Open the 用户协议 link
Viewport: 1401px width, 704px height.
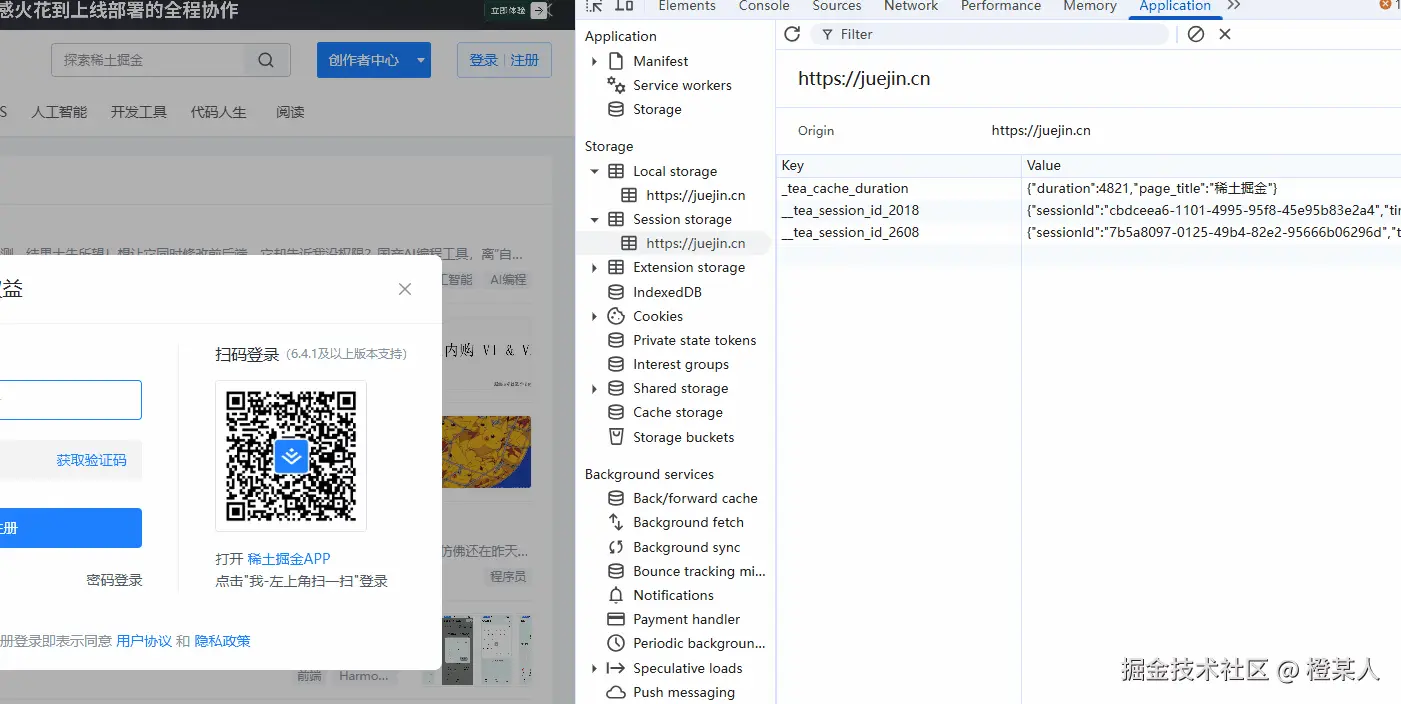click(144, 641)
